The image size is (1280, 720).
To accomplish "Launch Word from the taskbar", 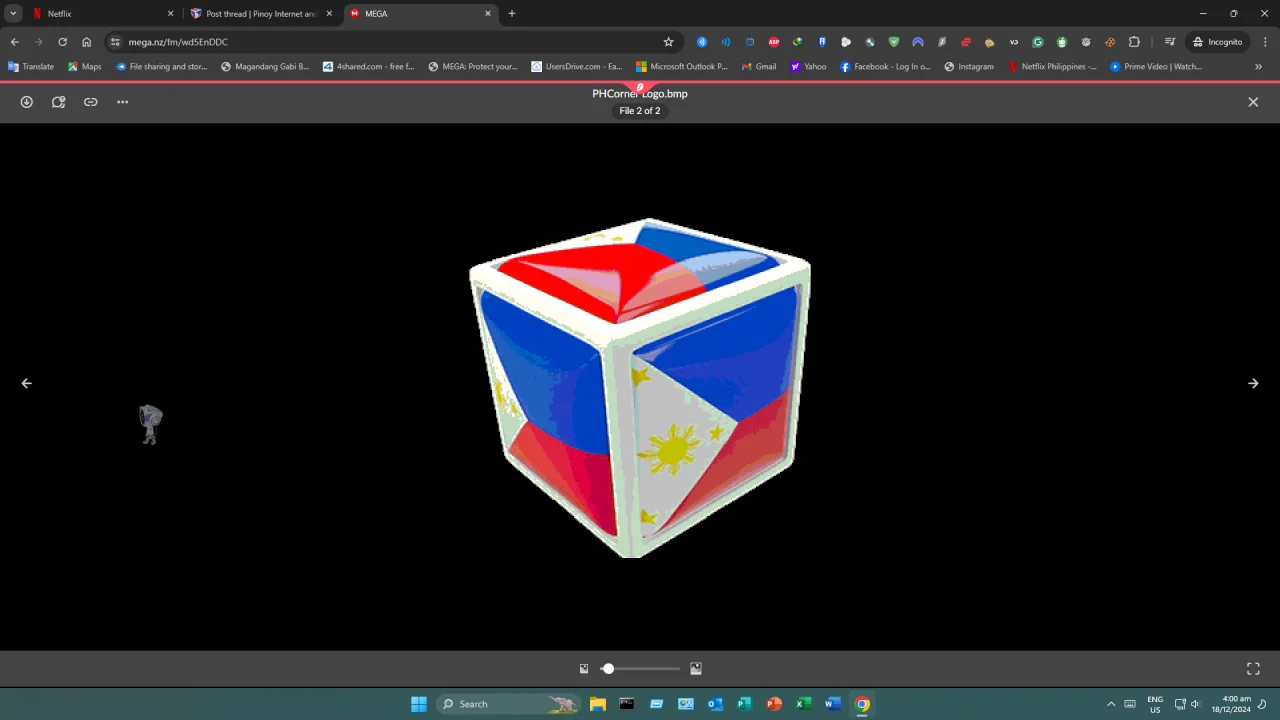I will point(833,704).
